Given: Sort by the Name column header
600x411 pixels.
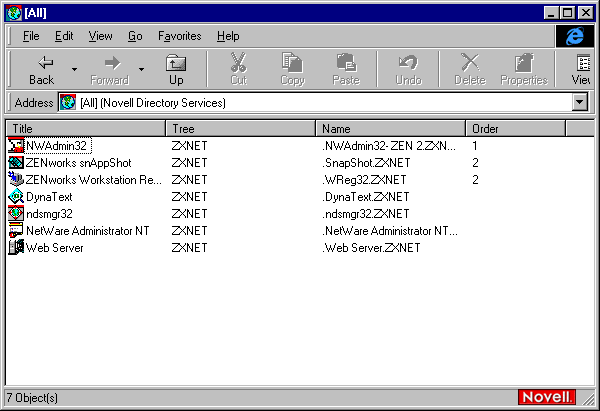Looking at the screenshot, I should 391,129.
